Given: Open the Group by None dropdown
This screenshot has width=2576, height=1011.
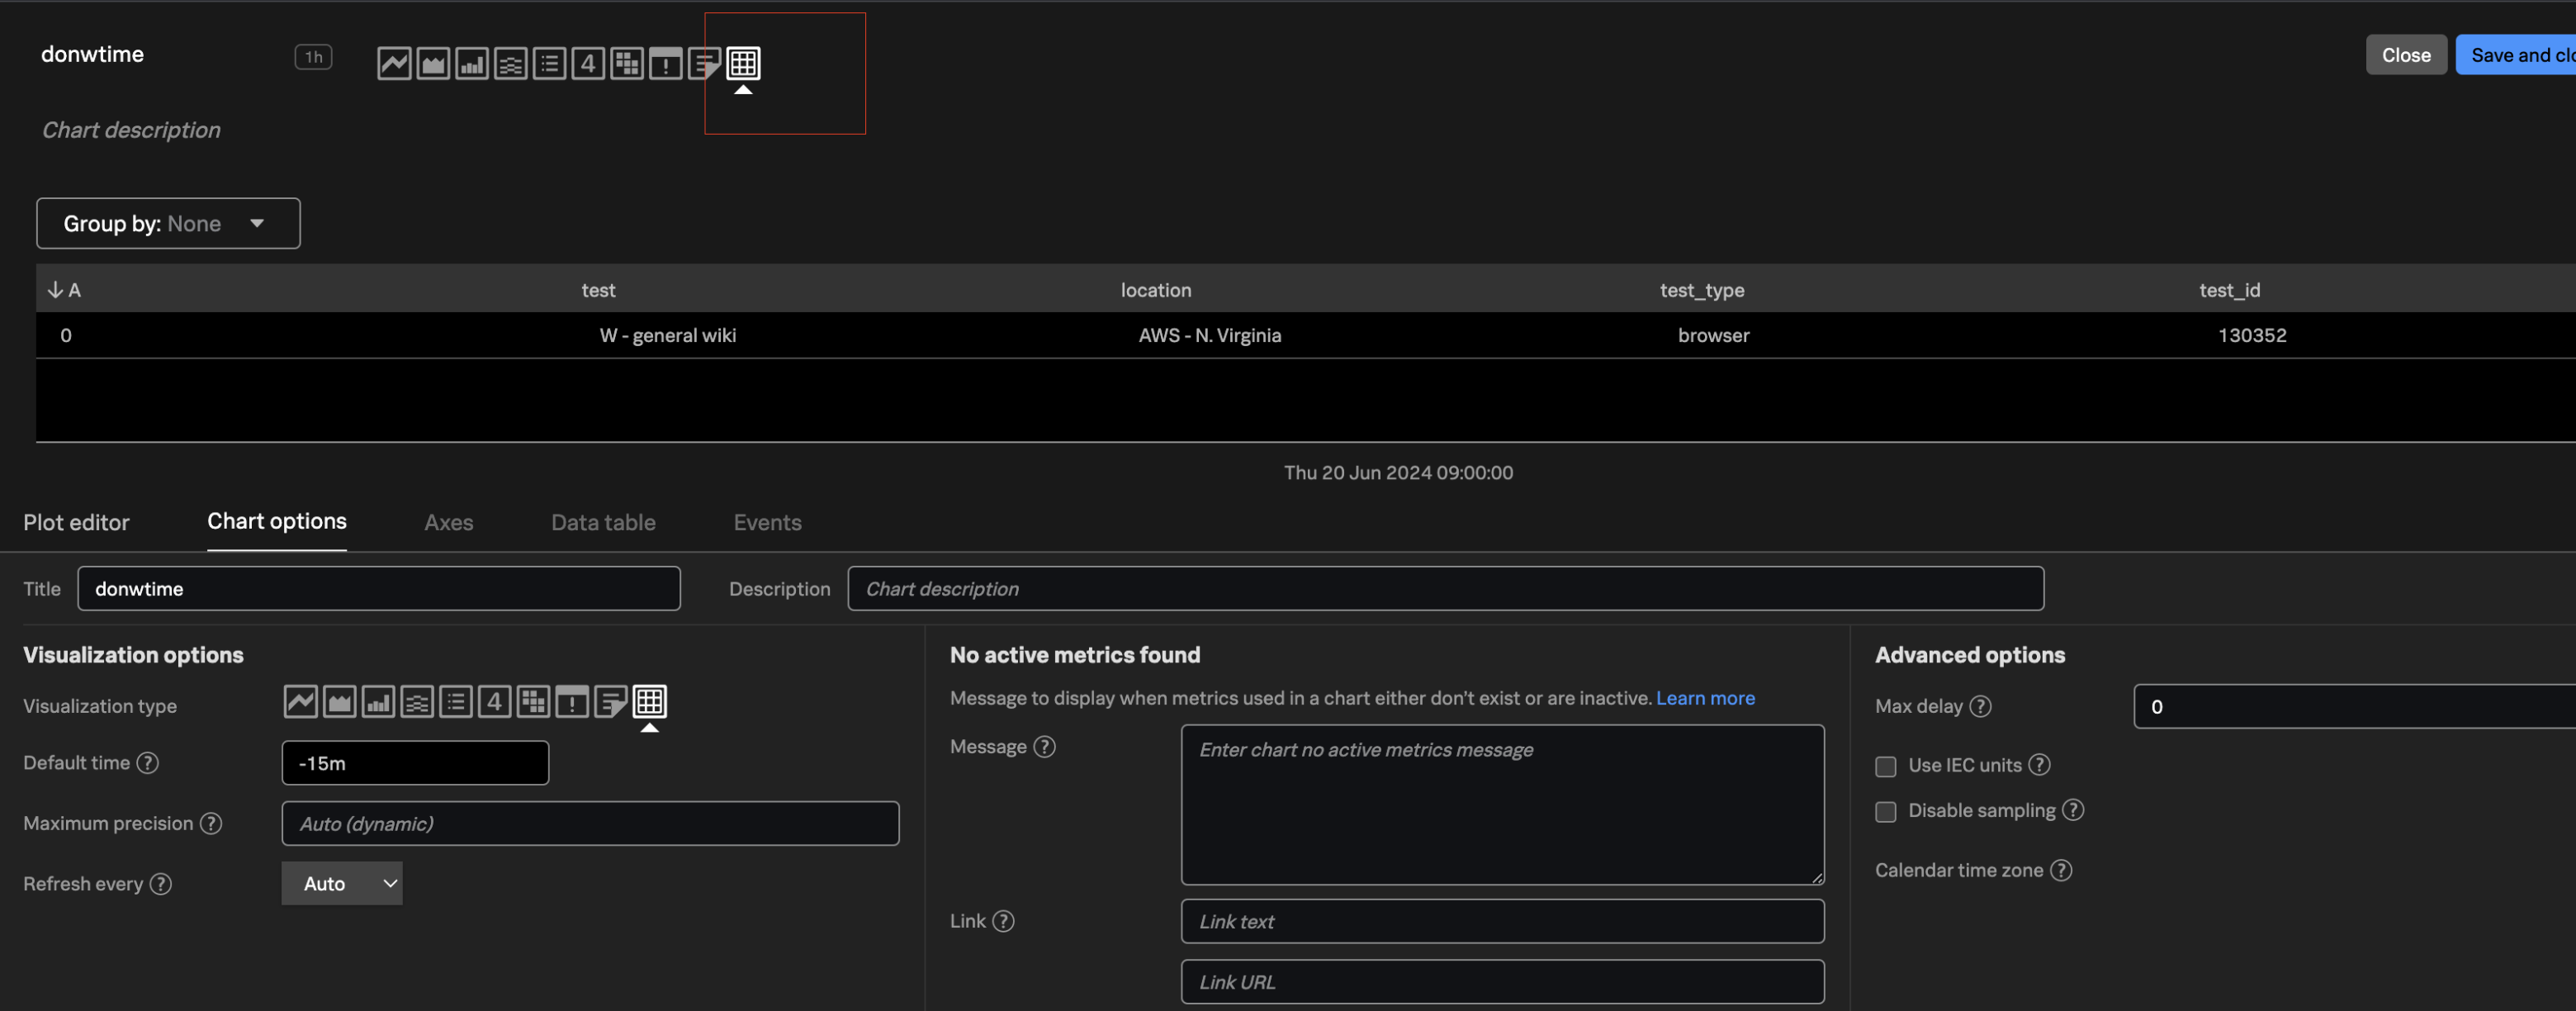Looking at the screenshot, I should tap(168, 223).
